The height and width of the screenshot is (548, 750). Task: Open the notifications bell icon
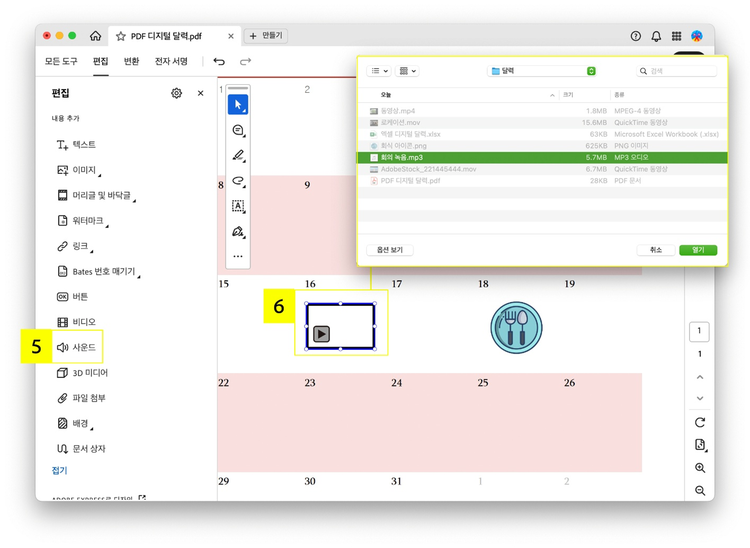coord(656,36)
